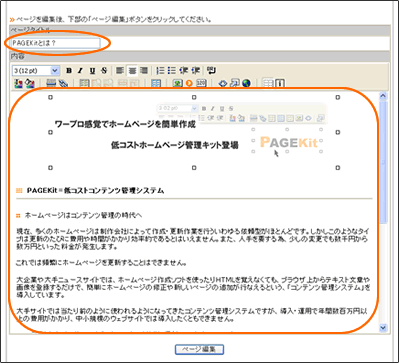Click the editor scrollbar up arrow

pos(383,96)
